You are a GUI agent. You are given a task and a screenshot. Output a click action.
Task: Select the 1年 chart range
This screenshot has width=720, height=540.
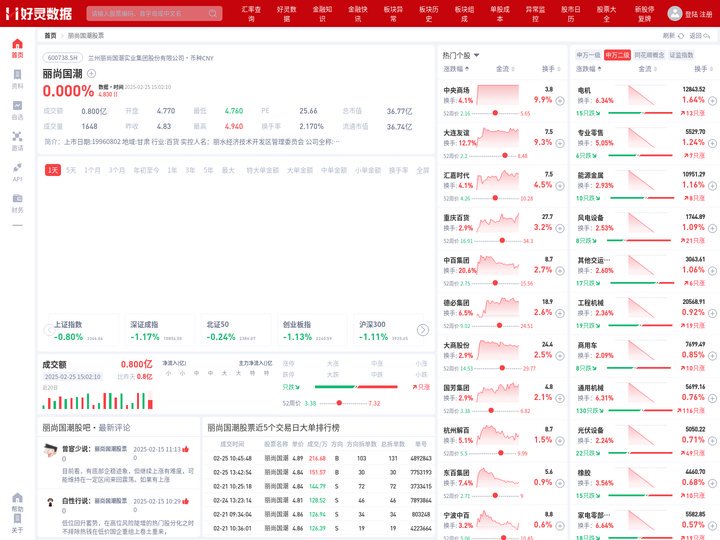172,170
